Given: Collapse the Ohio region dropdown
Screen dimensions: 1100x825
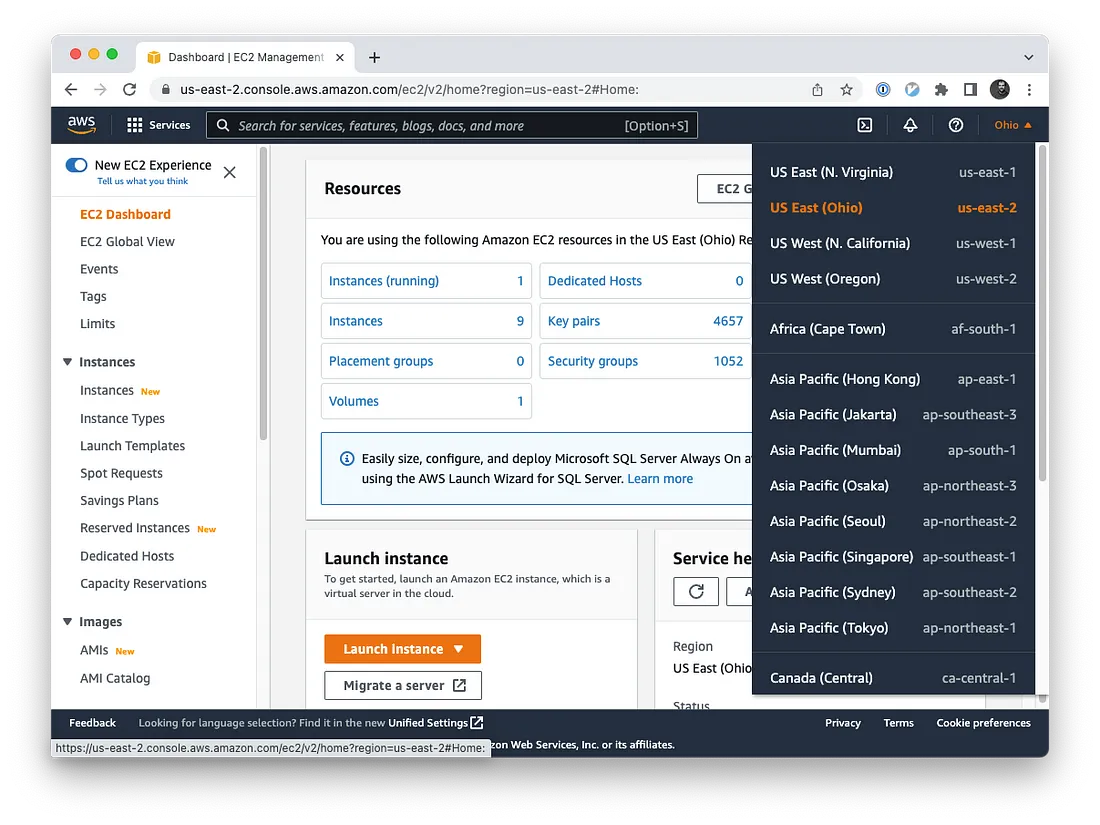Looking at the screenshot, I should (1012, 125).
